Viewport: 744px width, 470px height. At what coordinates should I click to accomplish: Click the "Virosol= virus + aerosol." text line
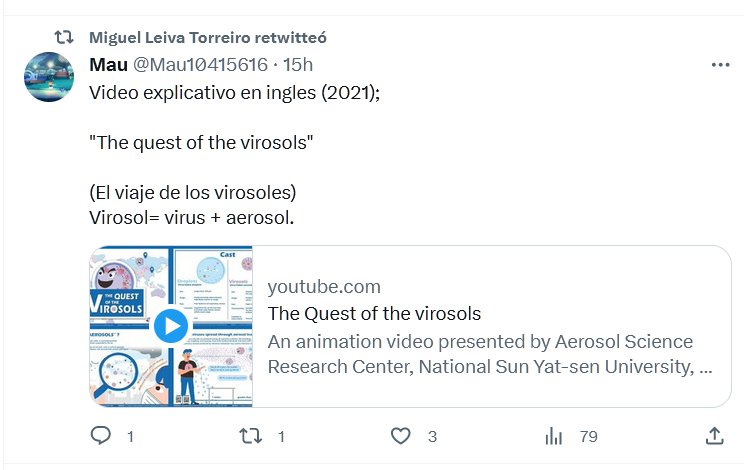[x=191, y=216]
